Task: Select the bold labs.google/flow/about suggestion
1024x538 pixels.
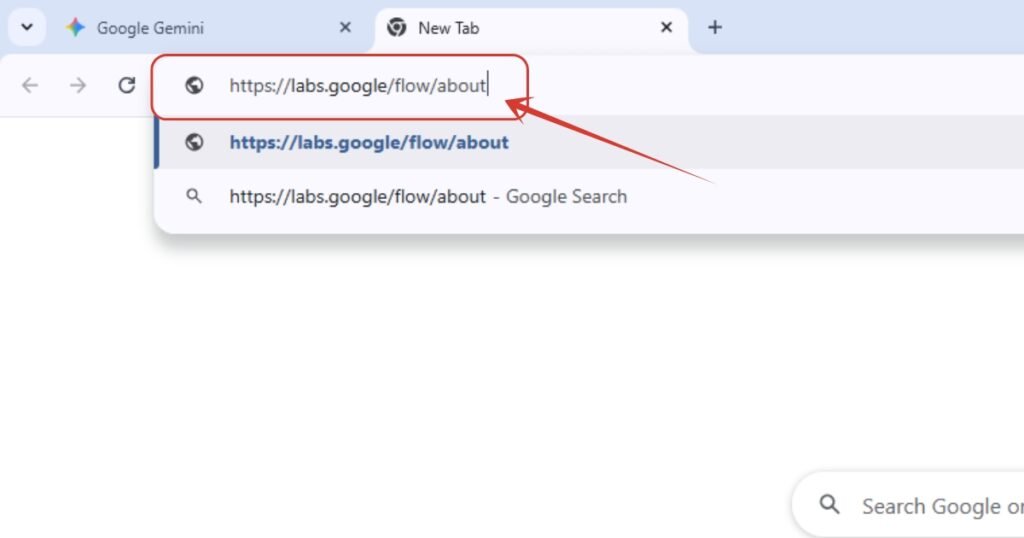Action: [x=369, y=142]
